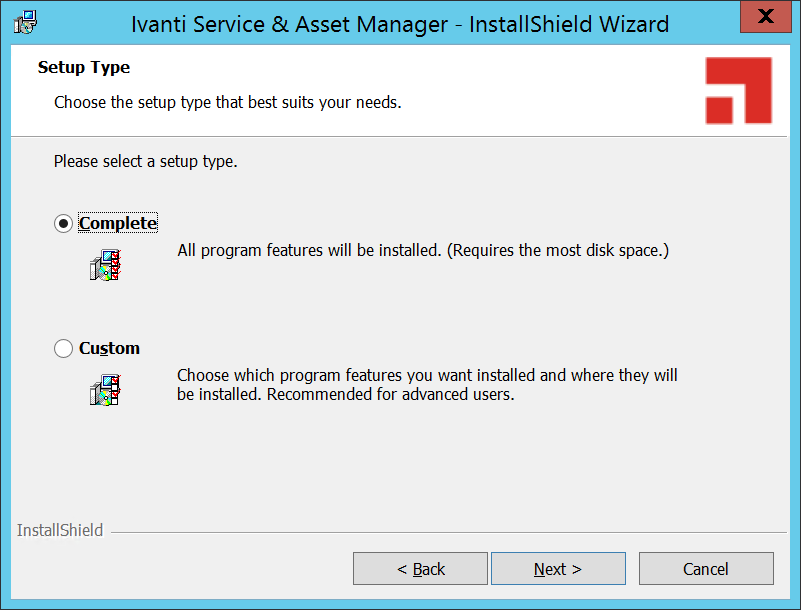
Task: Proceed by pressing Next
Action: 558,569
